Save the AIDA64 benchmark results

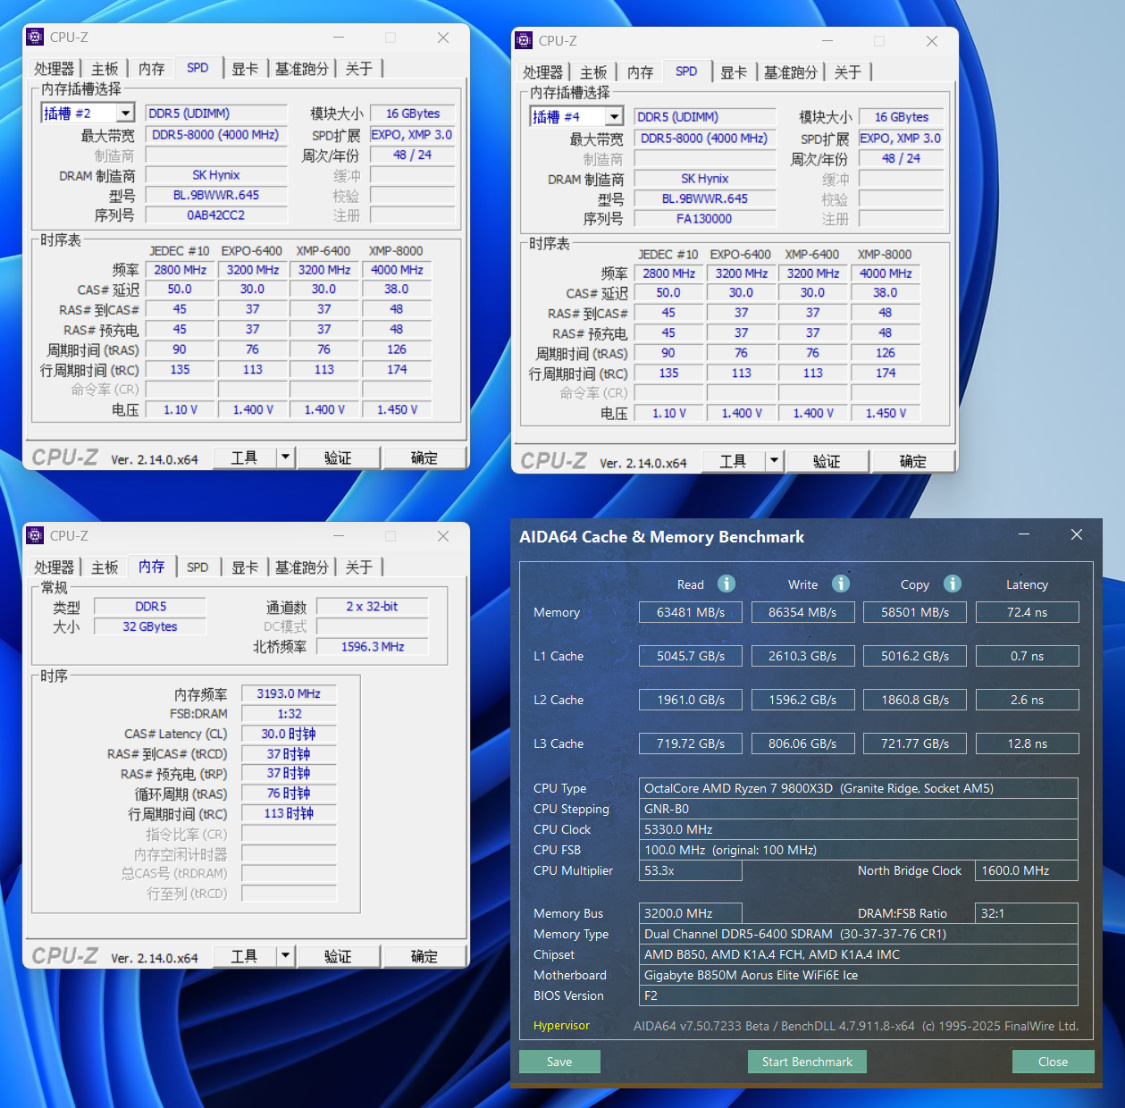coord(559,1061)
